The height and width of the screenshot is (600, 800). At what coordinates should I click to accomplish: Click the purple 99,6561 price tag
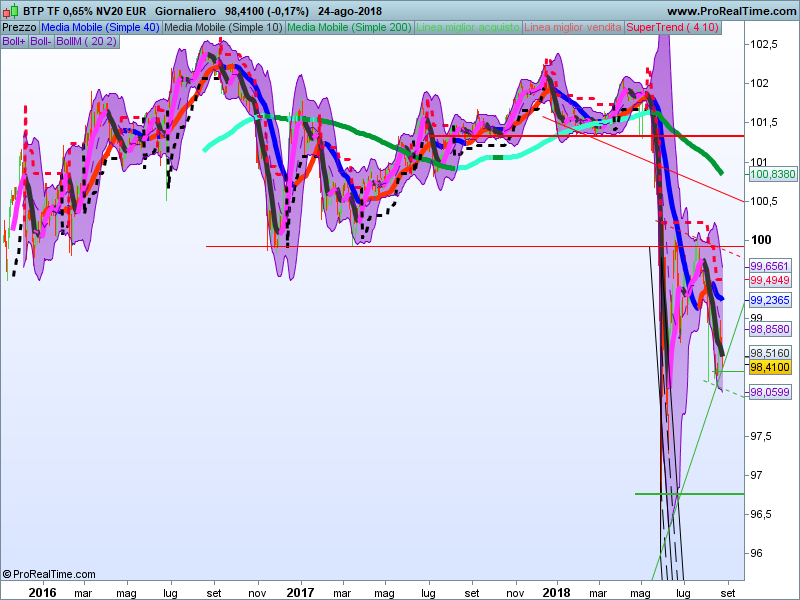pos(770,266)
